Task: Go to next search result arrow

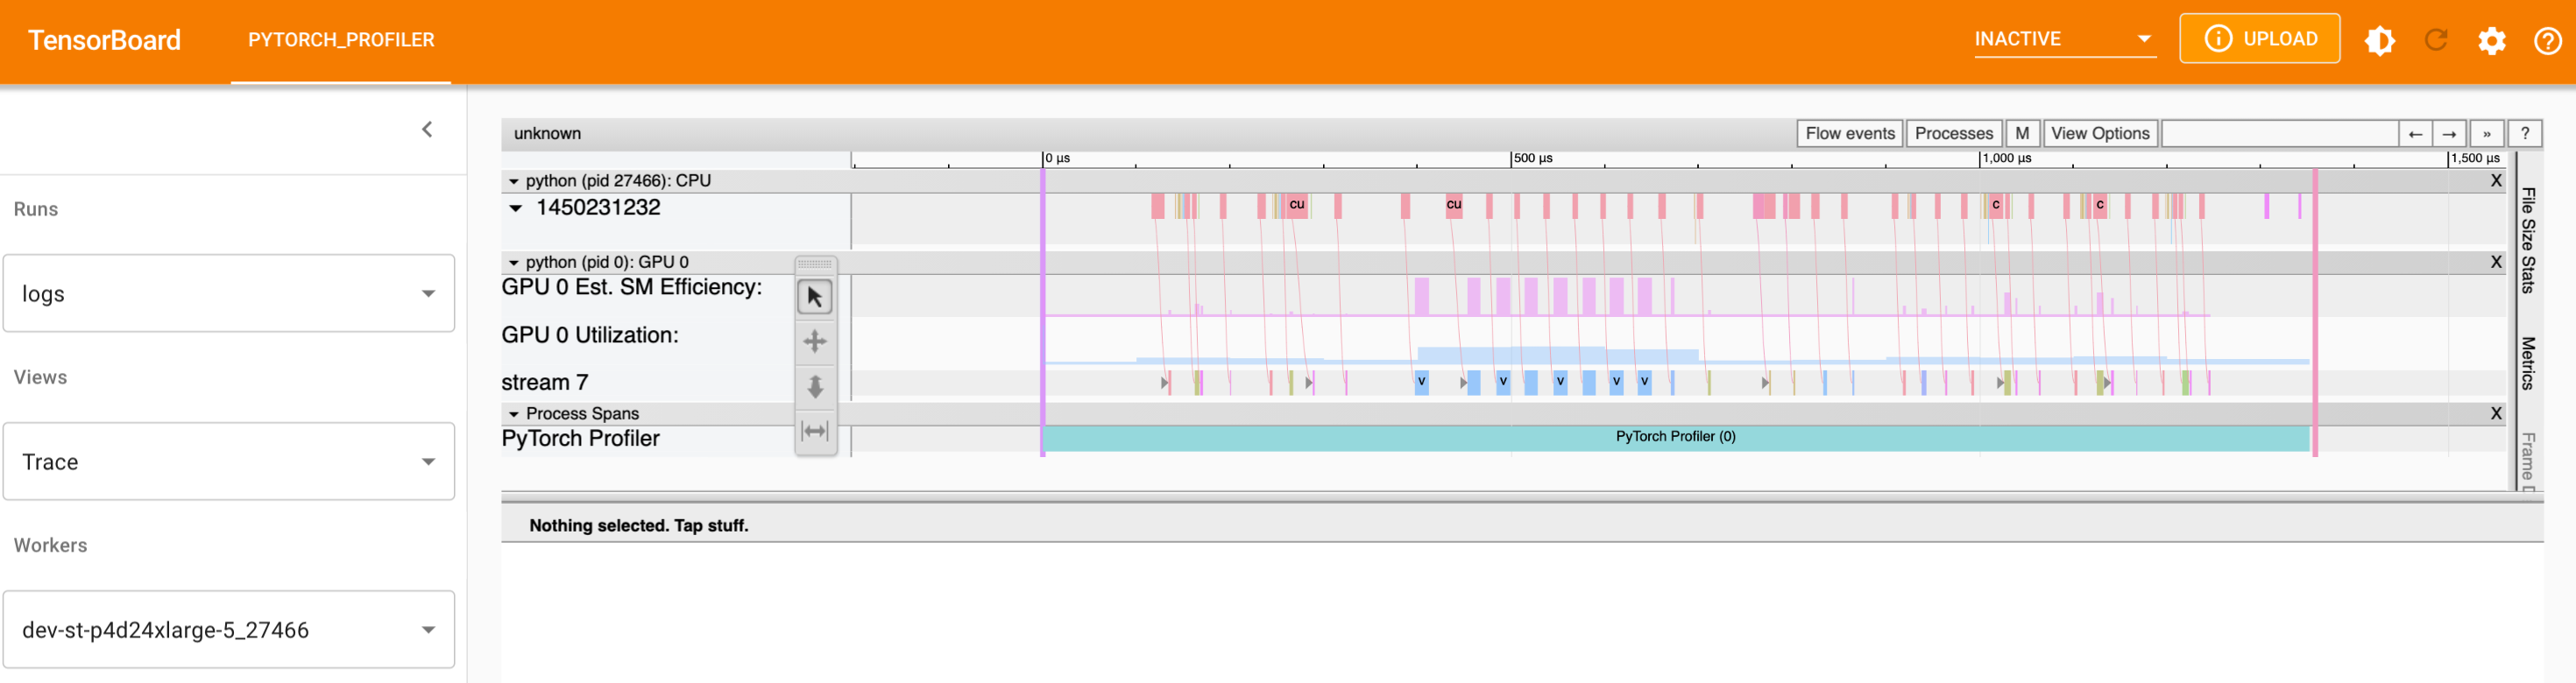Action: point(2448,133)
